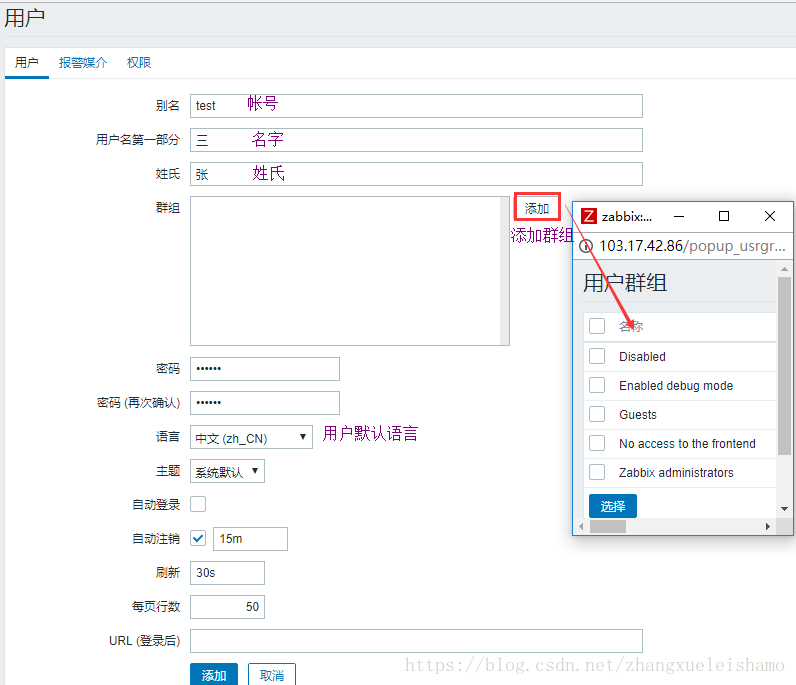Toggle the select-all 名称 checkbox

click(x=597, y=326)
